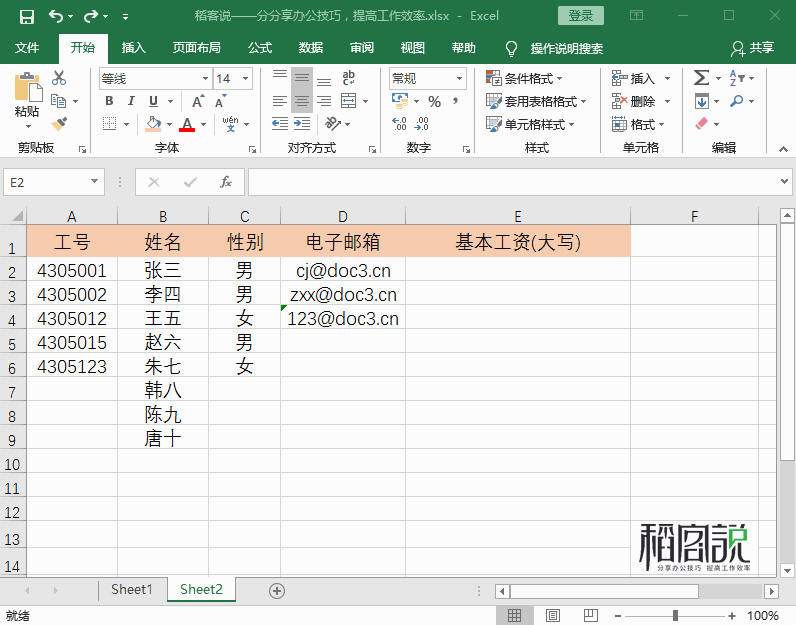Open the font size dropdown
Viewport: 796px width, 625px height.
point(246,79)
